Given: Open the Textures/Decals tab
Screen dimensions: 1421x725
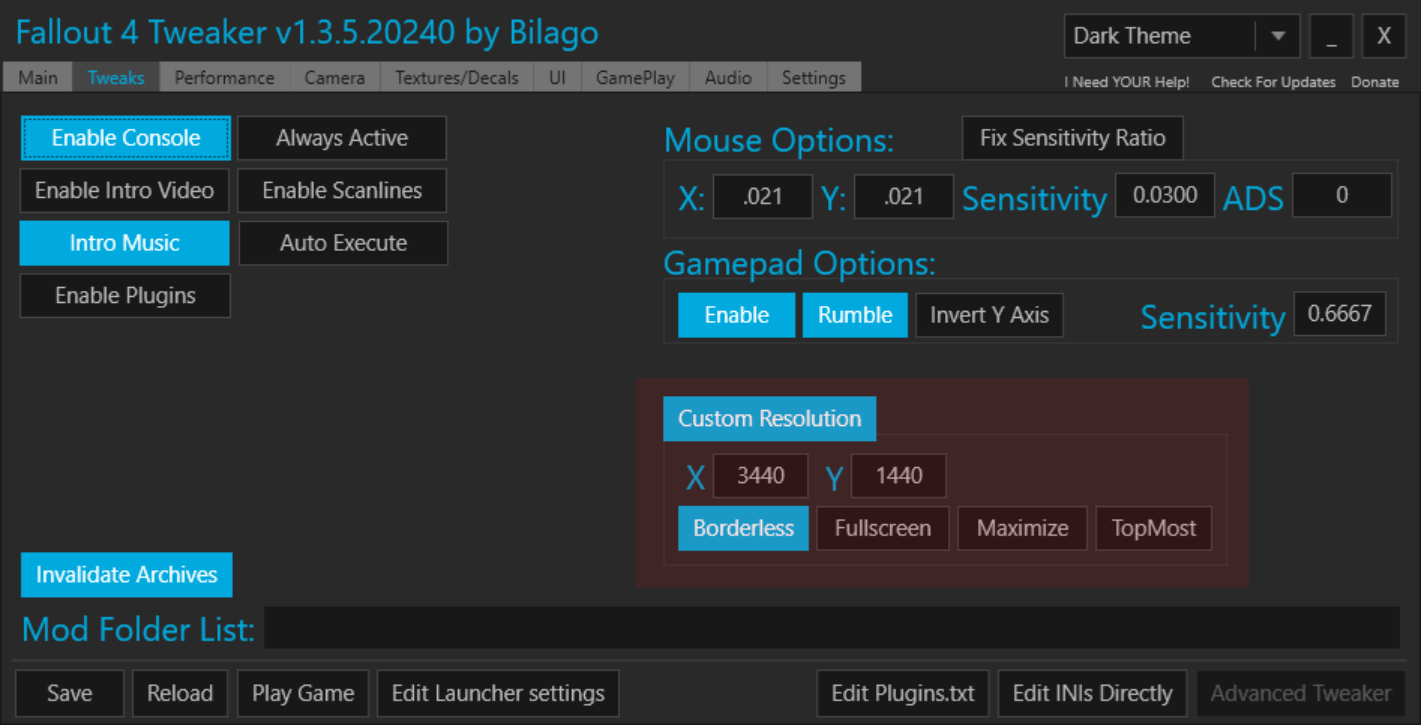Looking at the screenshot, I should tap(457, 77).
